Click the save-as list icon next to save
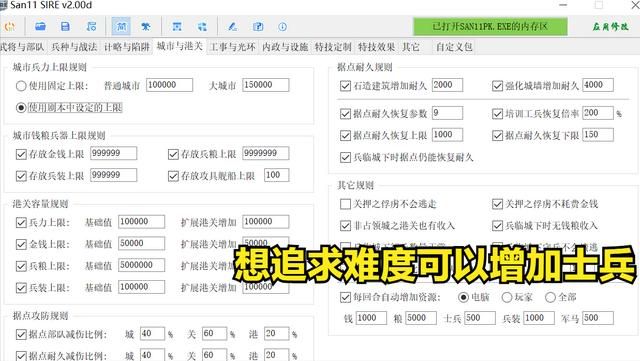The image size is (640, 361). click(91, 27)
